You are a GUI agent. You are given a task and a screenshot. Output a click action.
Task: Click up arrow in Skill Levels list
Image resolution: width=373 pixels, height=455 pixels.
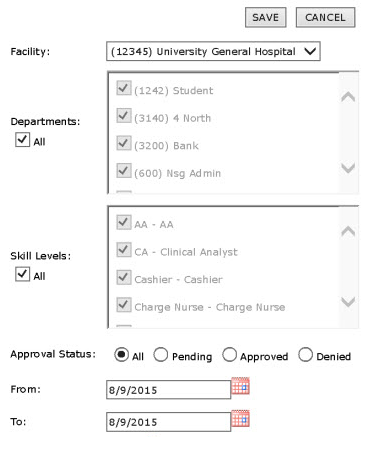point(348,231)
